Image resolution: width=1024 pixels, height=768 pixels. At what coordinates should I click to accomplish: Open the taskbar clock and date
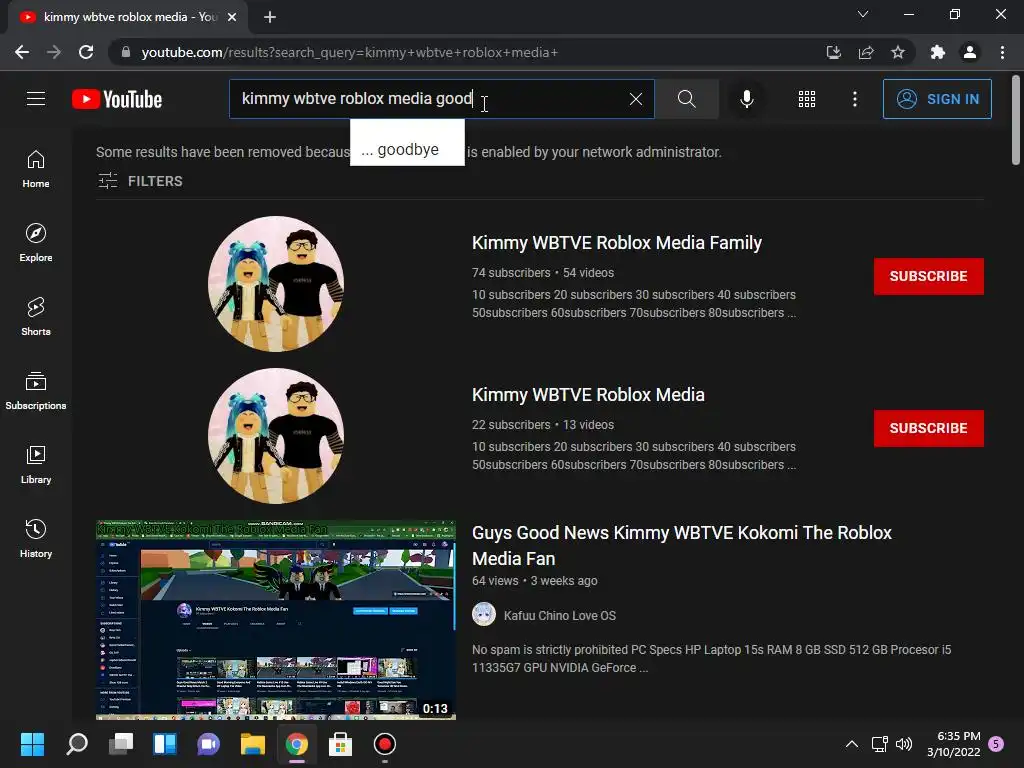tap(953, 744)
